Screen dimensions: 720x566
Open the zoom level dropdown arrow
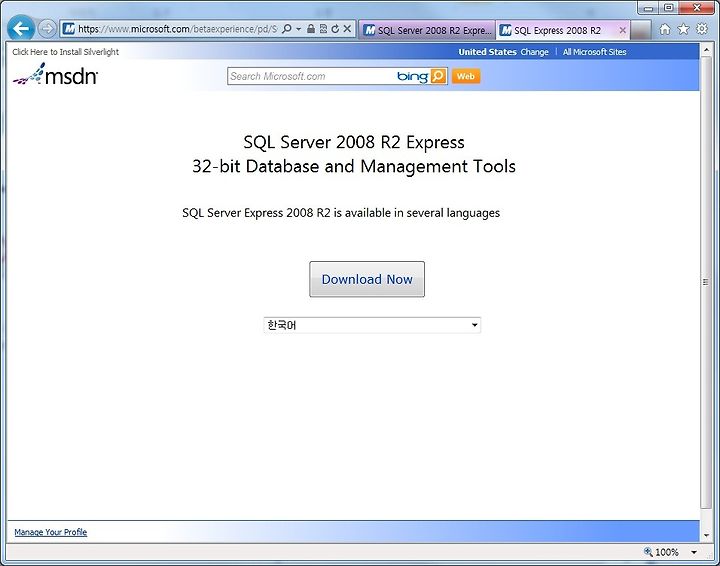pos(694,552)
